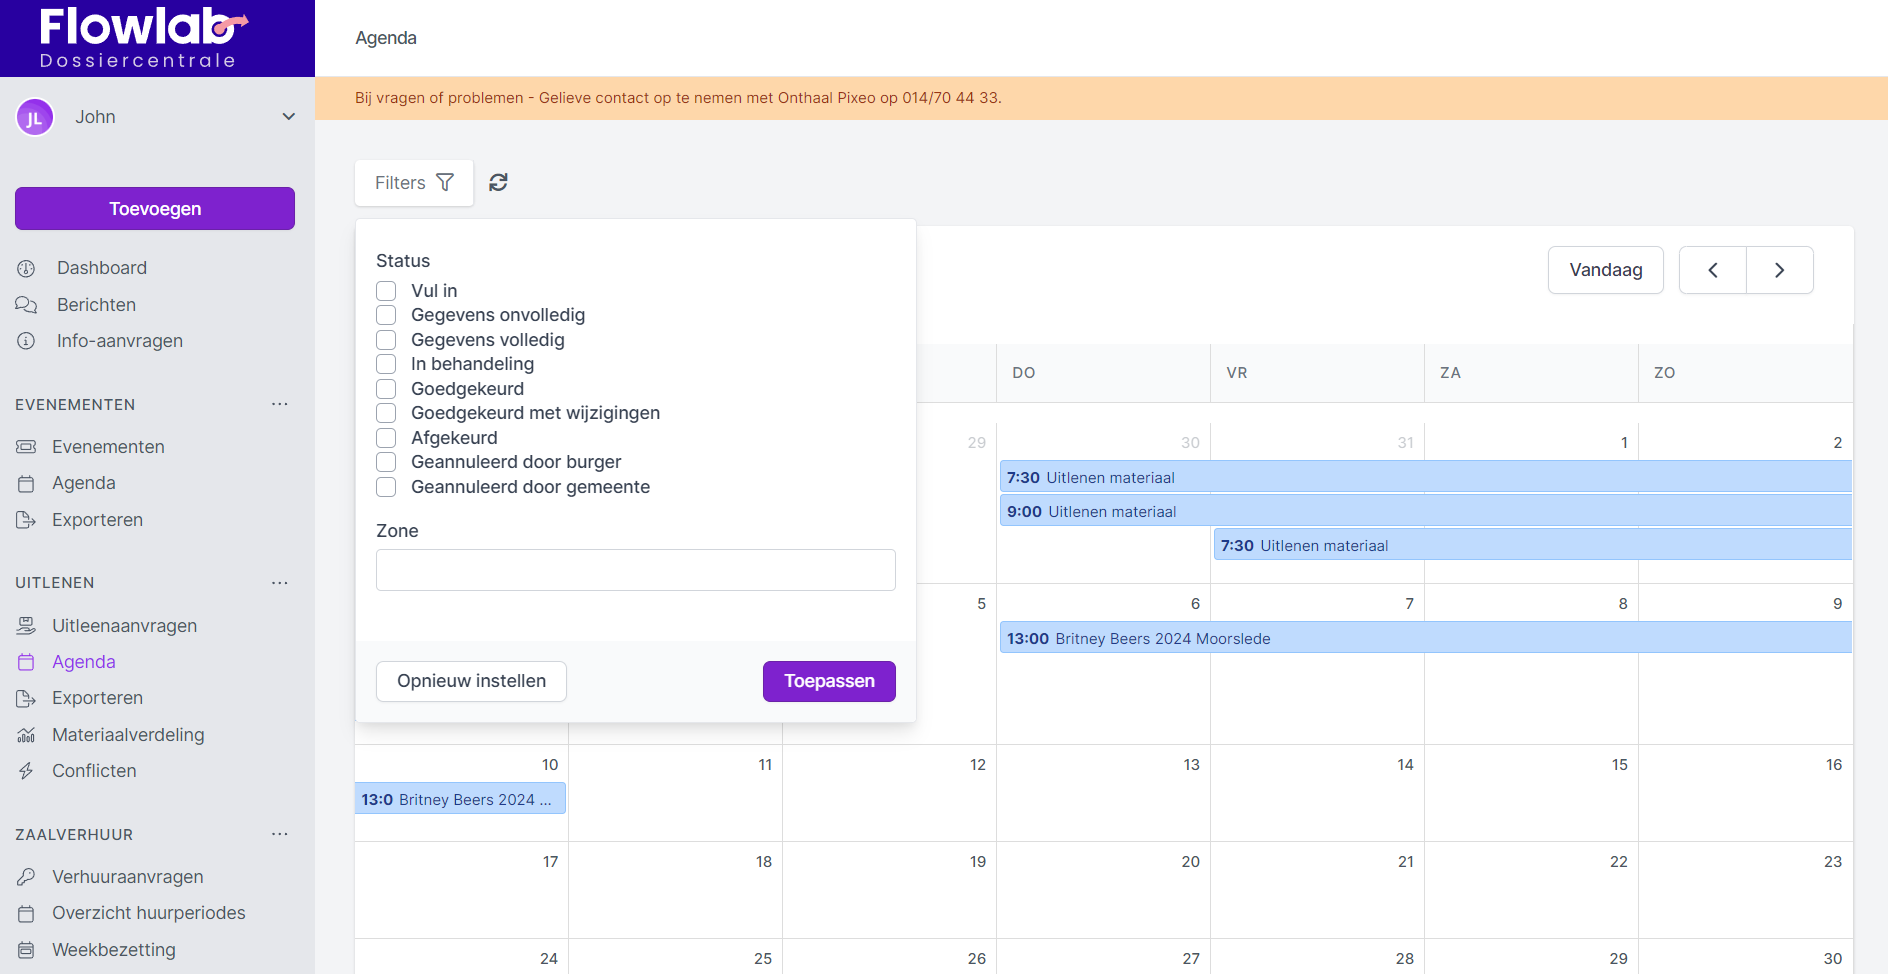Check the 'Vul in' status checkbox
Image resolution: width=1888 pixels, height=974 pixels.
pyautogui.click(x=386, y=291)
